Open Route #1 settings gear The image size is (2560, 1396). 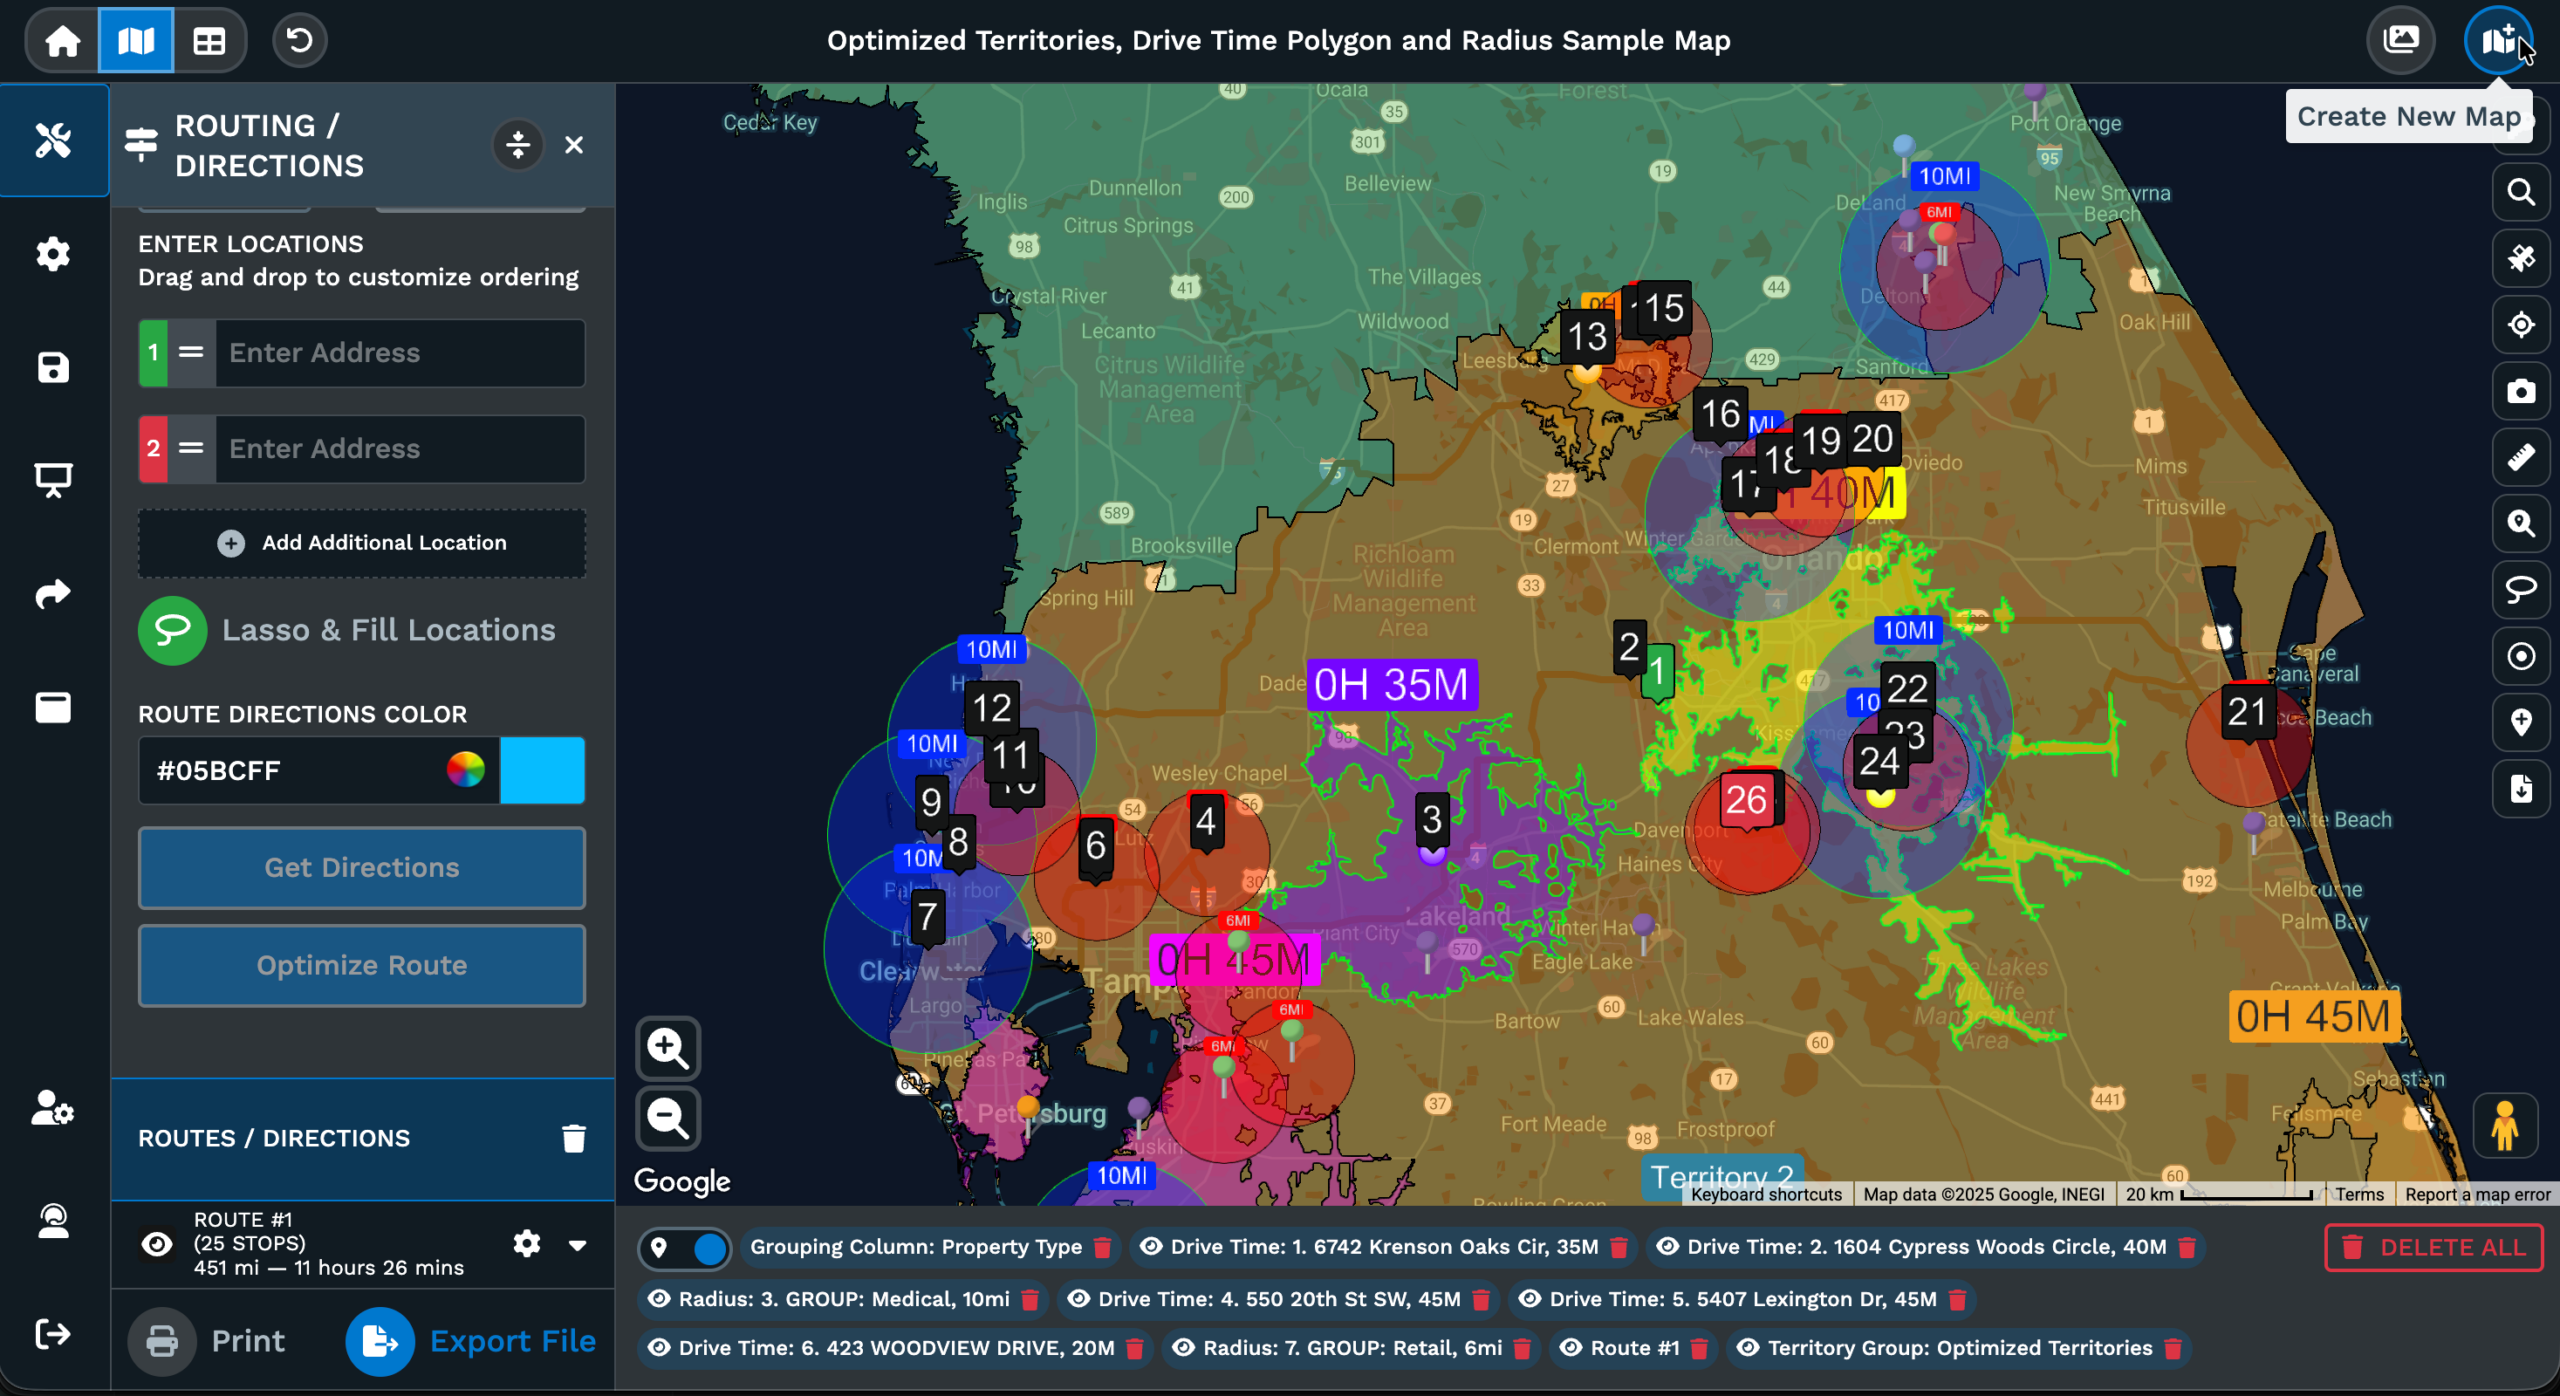[x=526, y=1244]
